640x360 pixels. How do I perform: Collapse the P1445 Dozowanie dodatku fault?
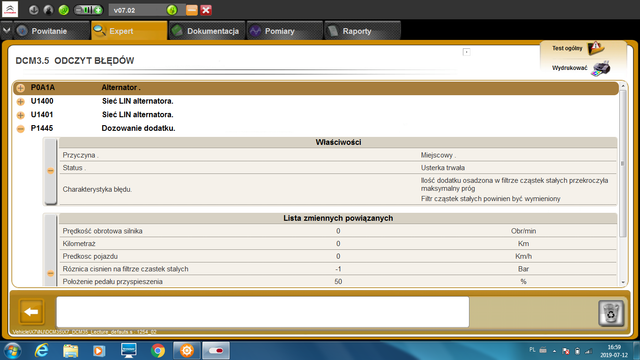pyautogui.click(x=21, y=129)
